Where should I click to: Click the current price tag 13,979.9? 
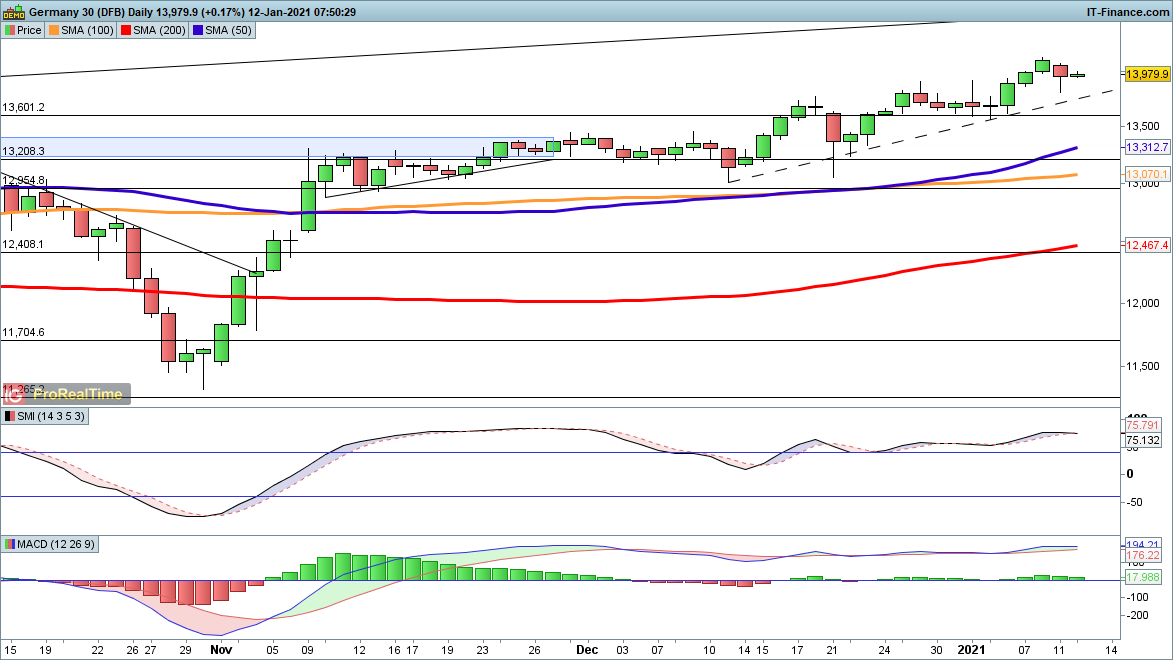coord(1147,75)
